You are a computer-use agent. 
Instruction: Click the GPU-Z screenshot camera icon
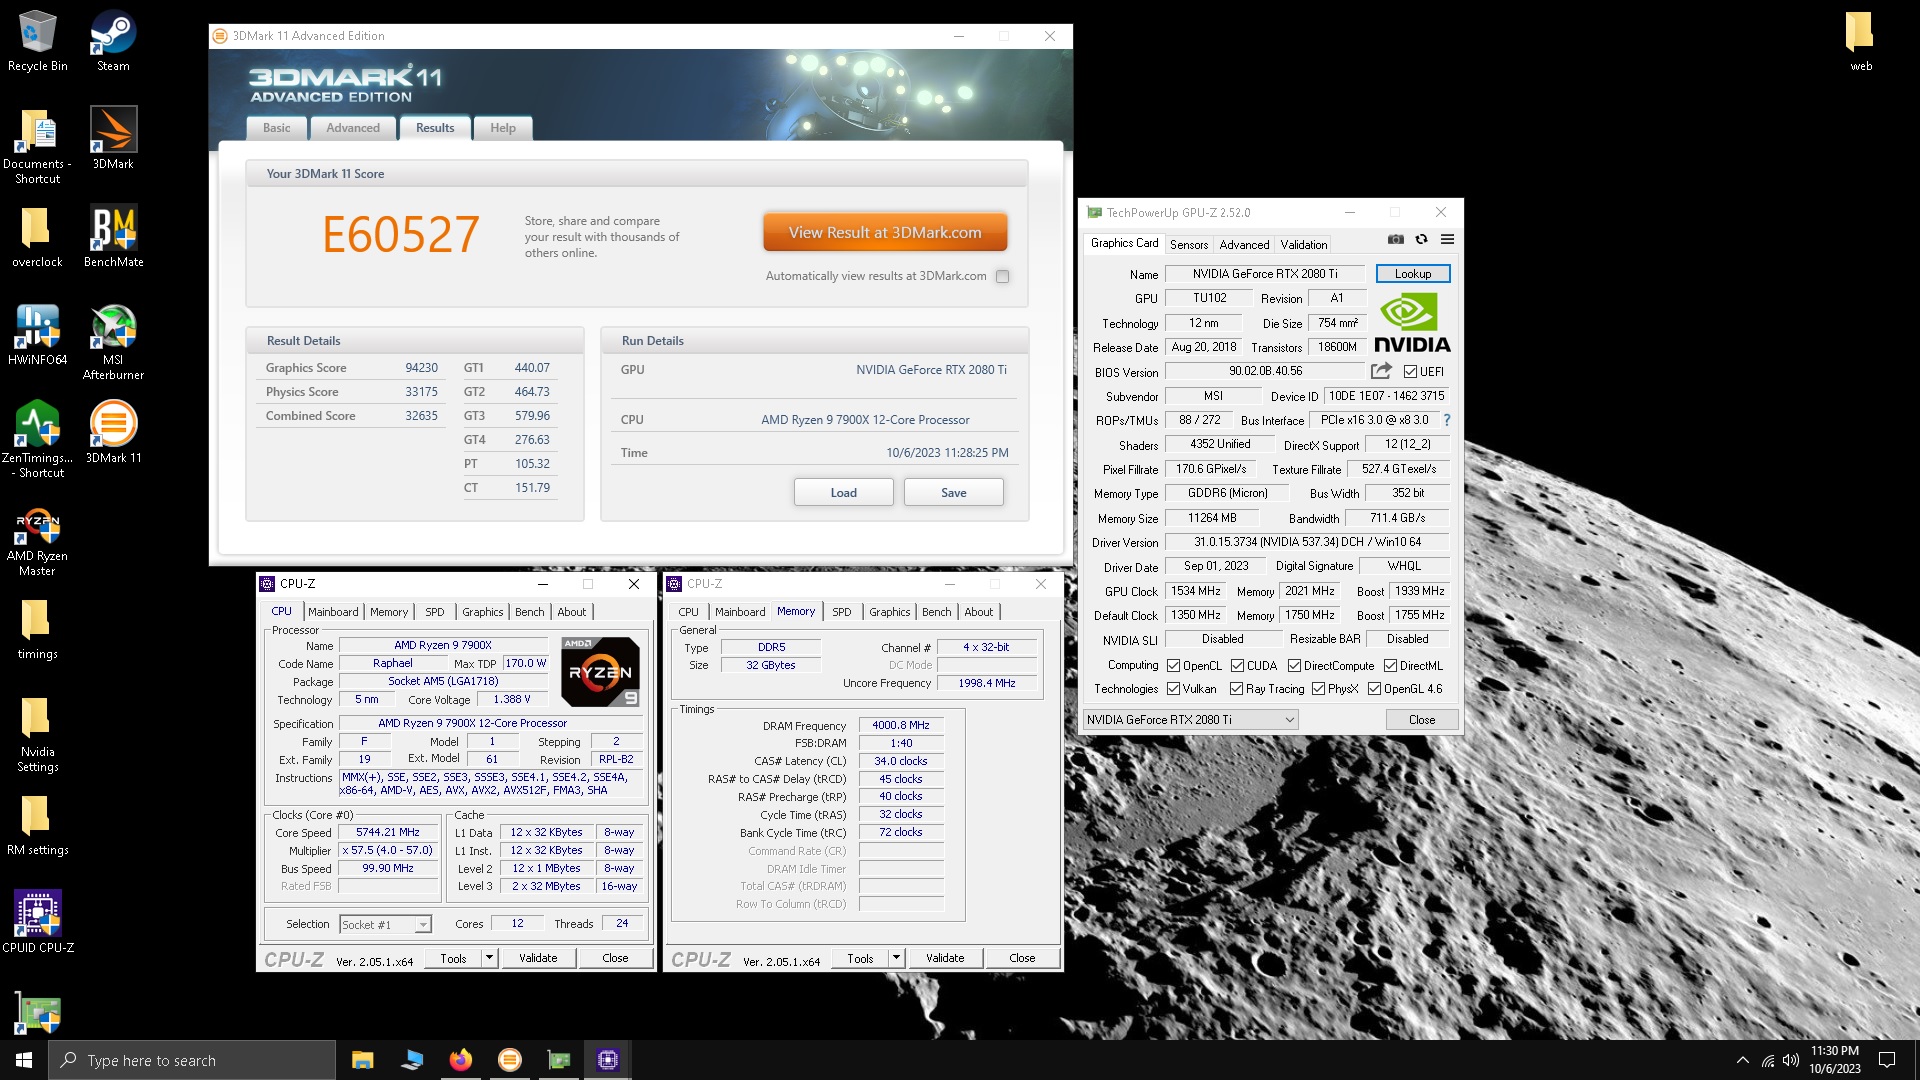tap(1396, 240)
